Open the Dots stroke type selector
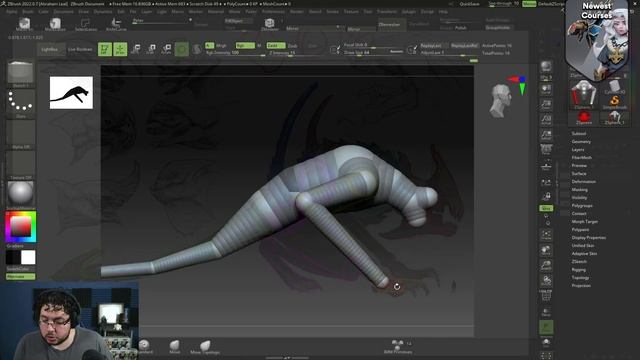The image size is (640, 360). (x=20, y=104)
